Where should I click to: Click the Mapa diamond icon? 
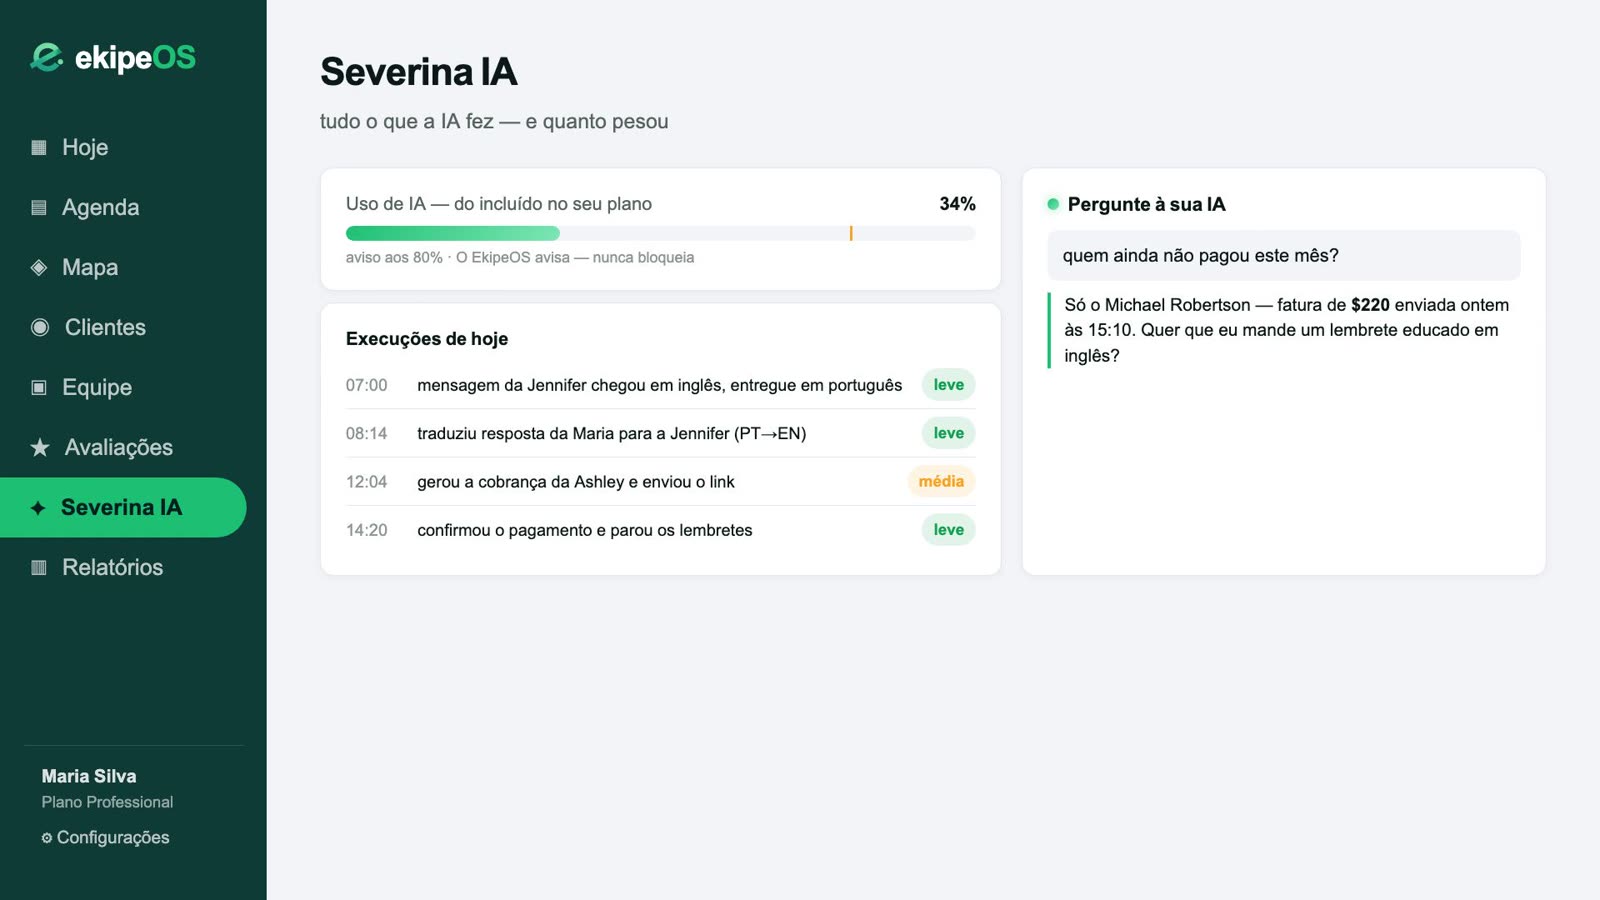(x=39, y=267)
